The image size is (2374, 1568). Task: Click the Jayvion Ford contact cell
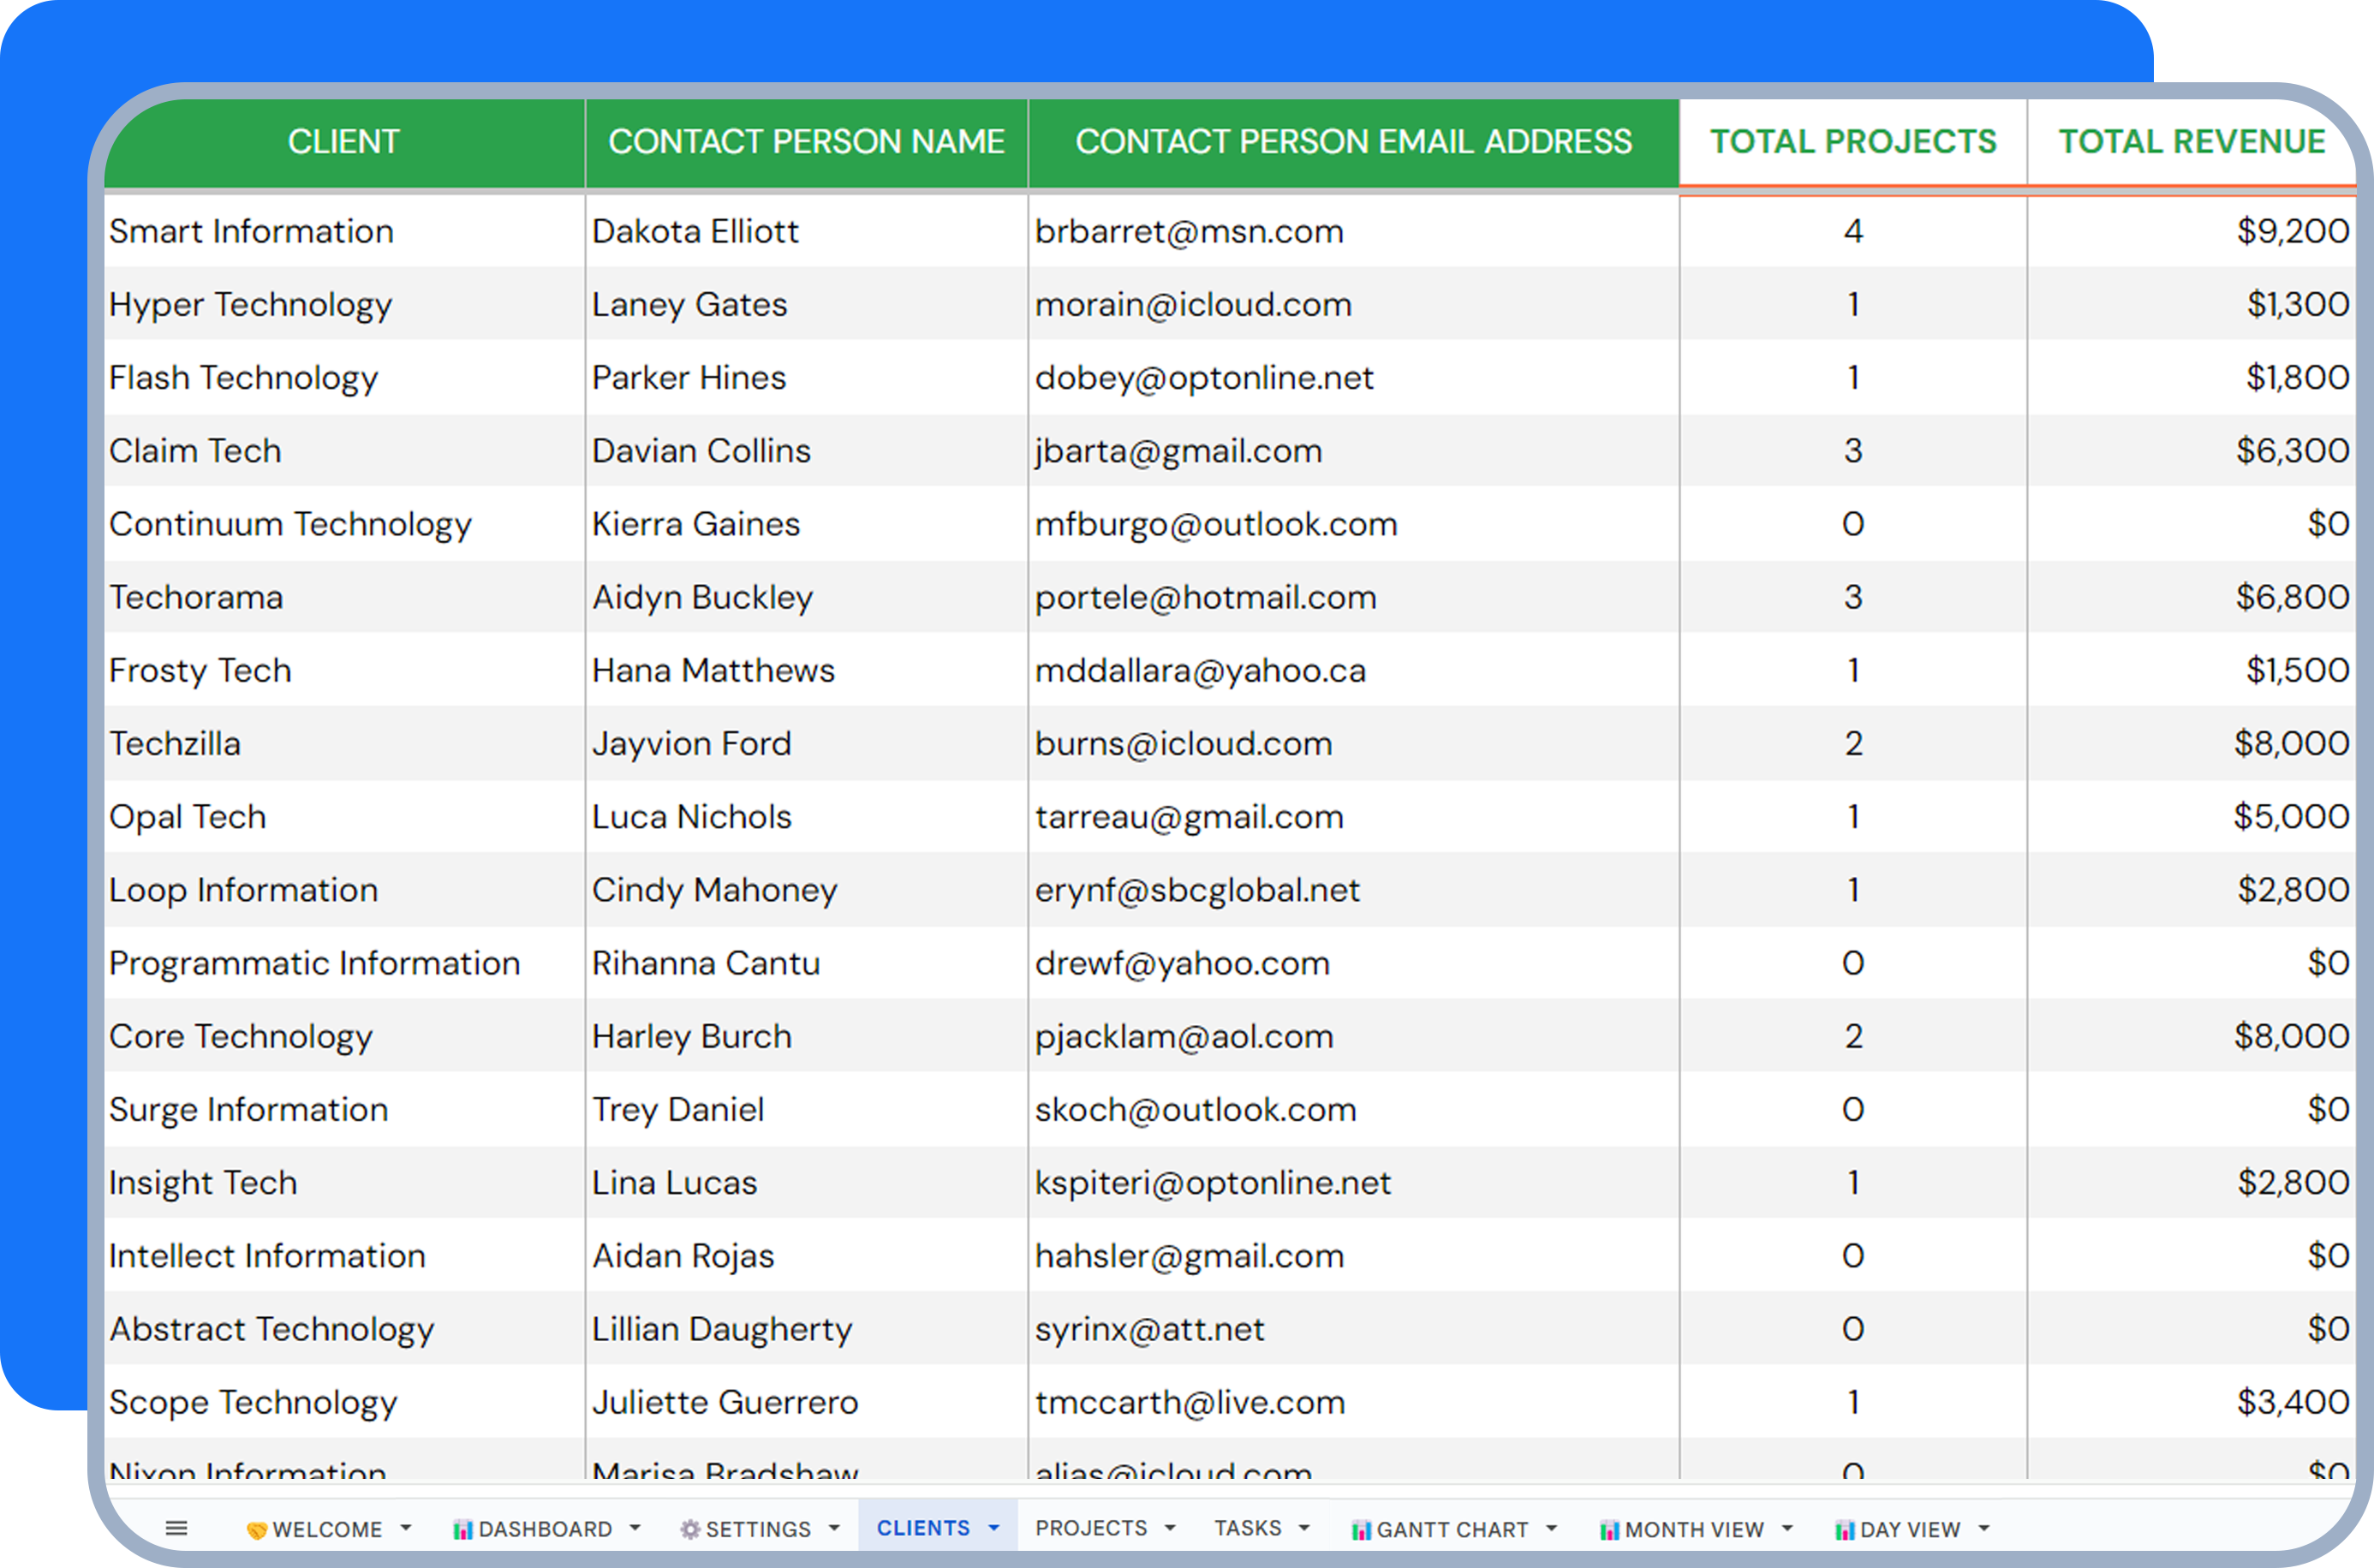pos(806,743)
